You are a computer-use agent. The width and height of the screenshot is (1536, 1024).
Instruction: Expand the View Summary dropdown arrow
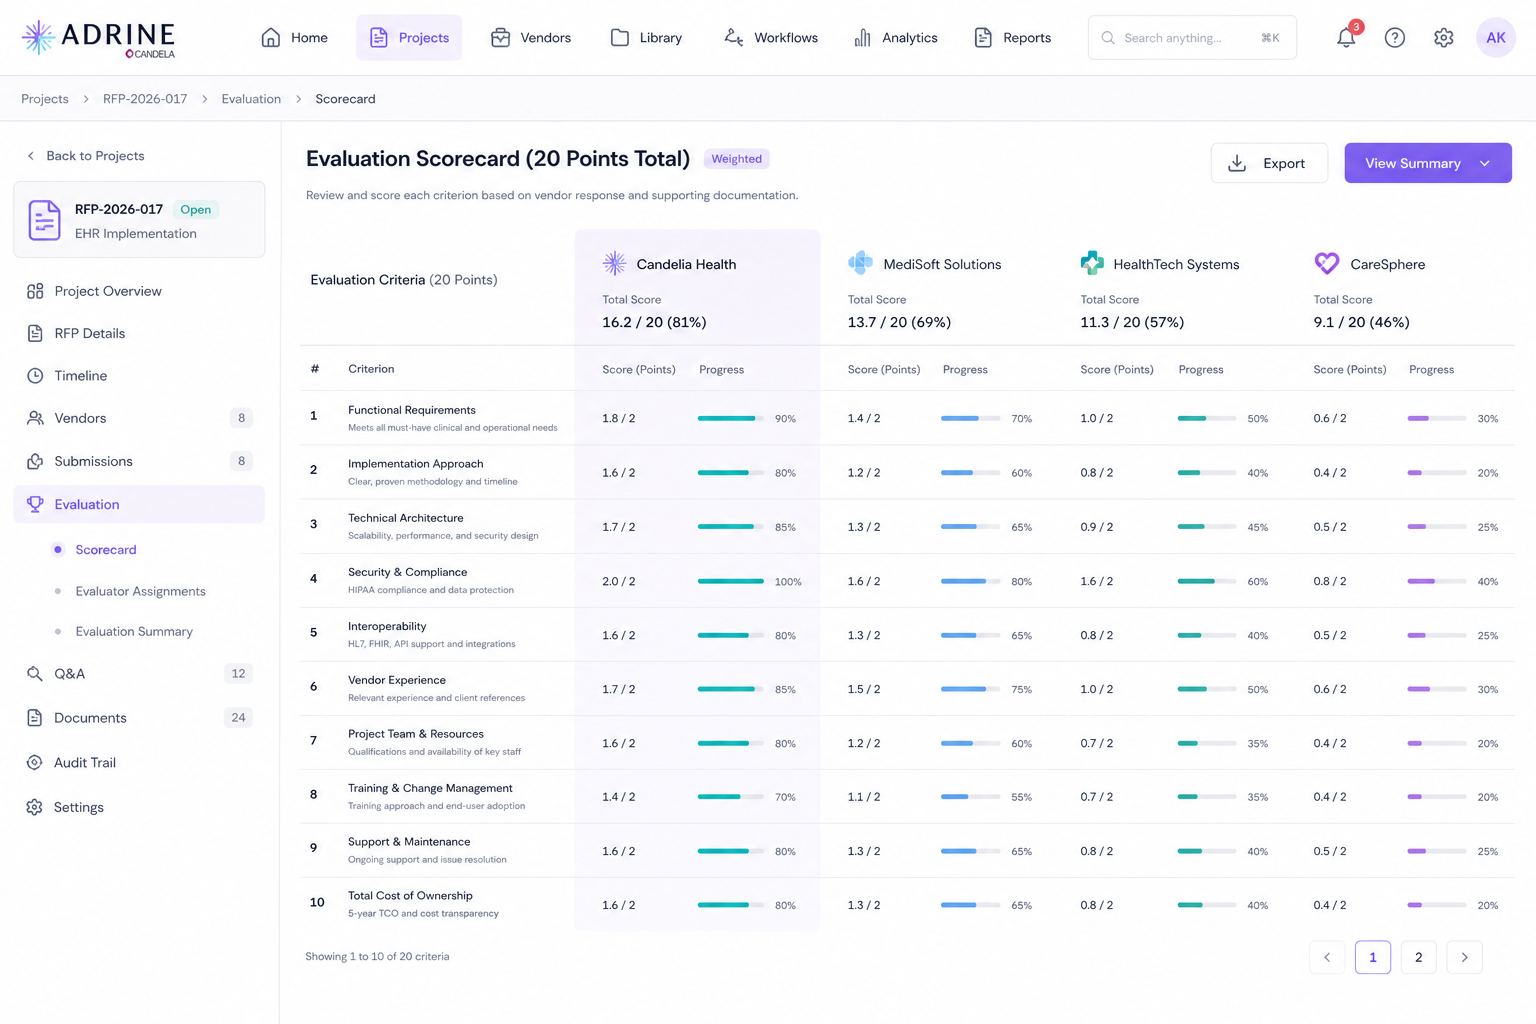coord(1485,163)
